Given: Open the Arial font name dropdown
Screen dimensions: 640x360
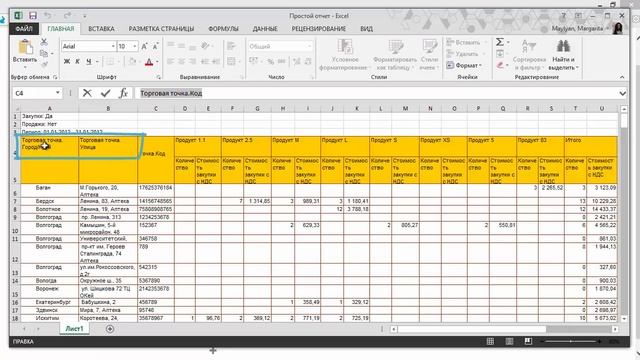Looking at the screenshot, I should tap(113, 47).
